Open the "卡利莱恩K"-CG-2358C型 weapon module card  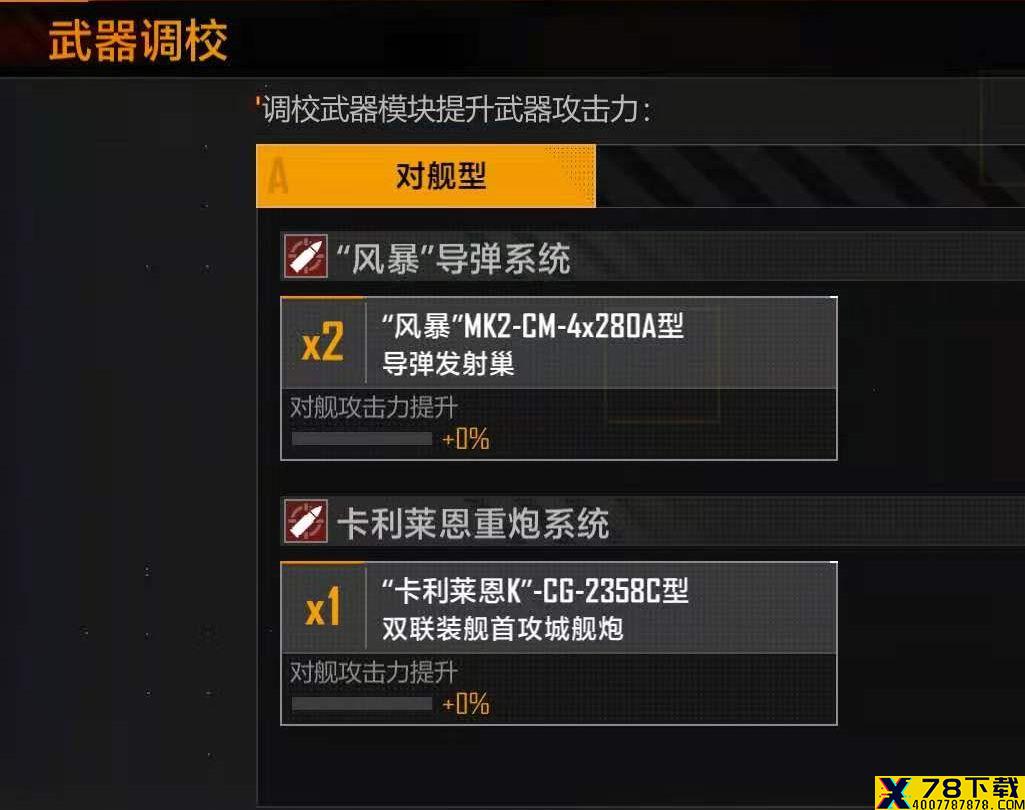point(559,643)
